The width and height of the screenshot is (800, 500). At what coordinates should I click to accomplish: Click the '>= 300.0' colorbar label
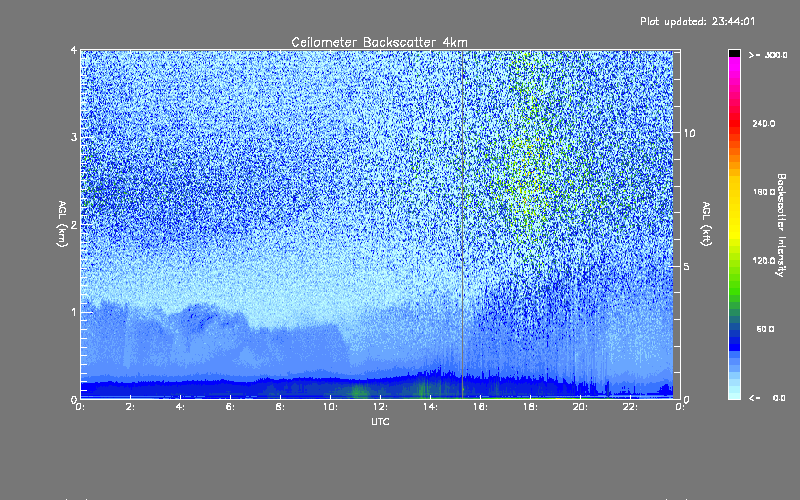[768, 55]
